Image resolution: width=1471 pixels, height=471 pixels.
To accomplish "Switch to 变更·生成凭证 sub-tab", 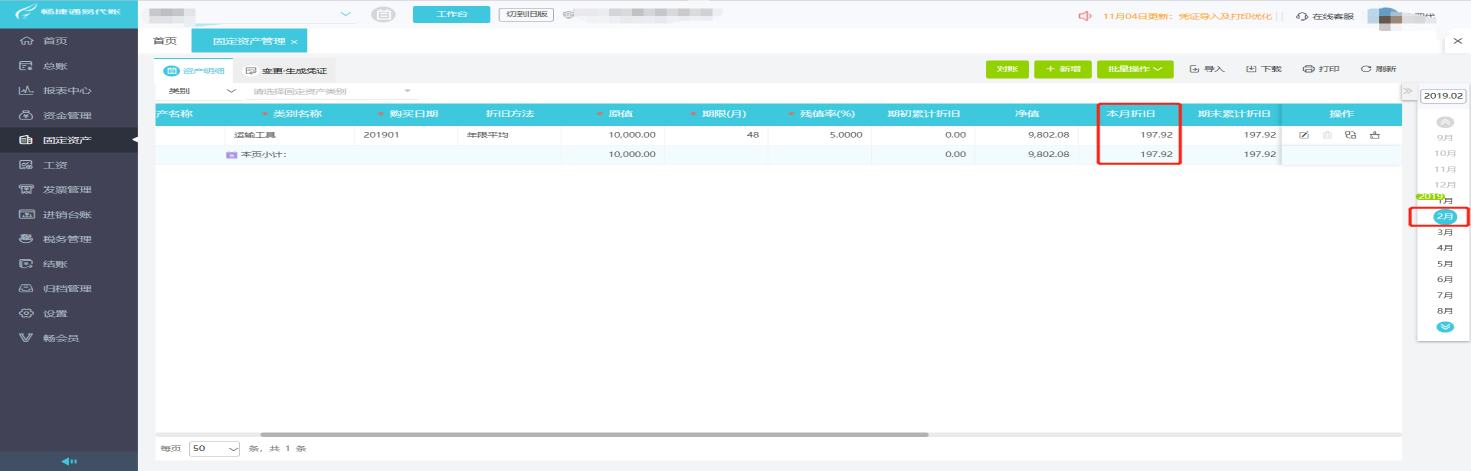I will coord(287,71).
